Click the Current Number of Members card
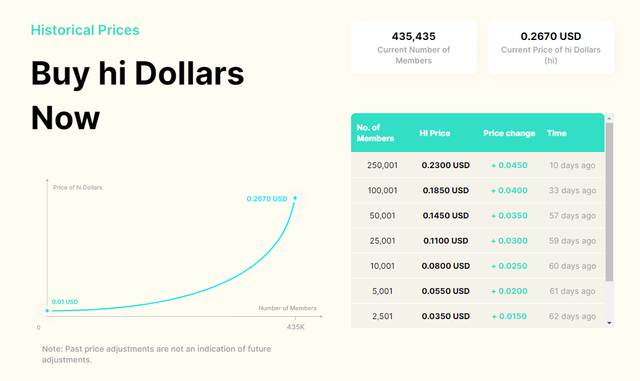Image resolution: width=640 pixels, height=381 pixels. 413,47
